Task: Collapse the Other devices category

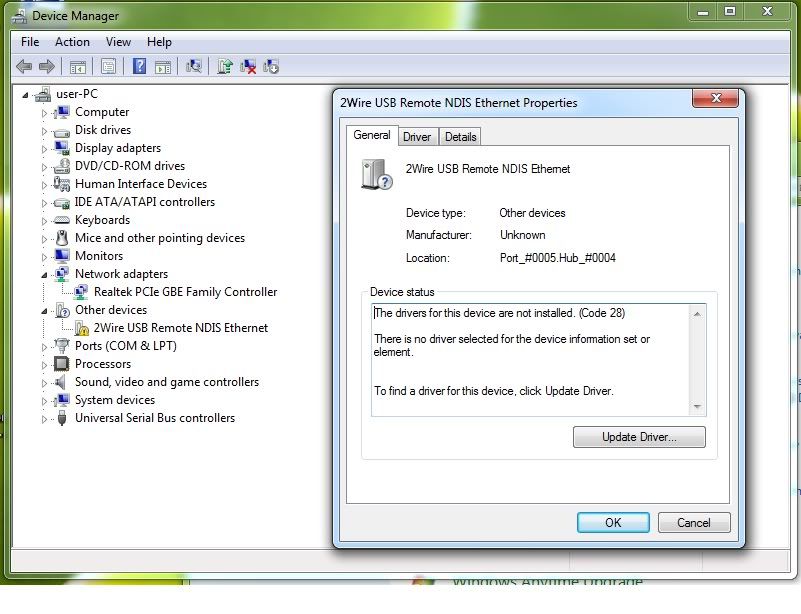Action: pos(44,311)
